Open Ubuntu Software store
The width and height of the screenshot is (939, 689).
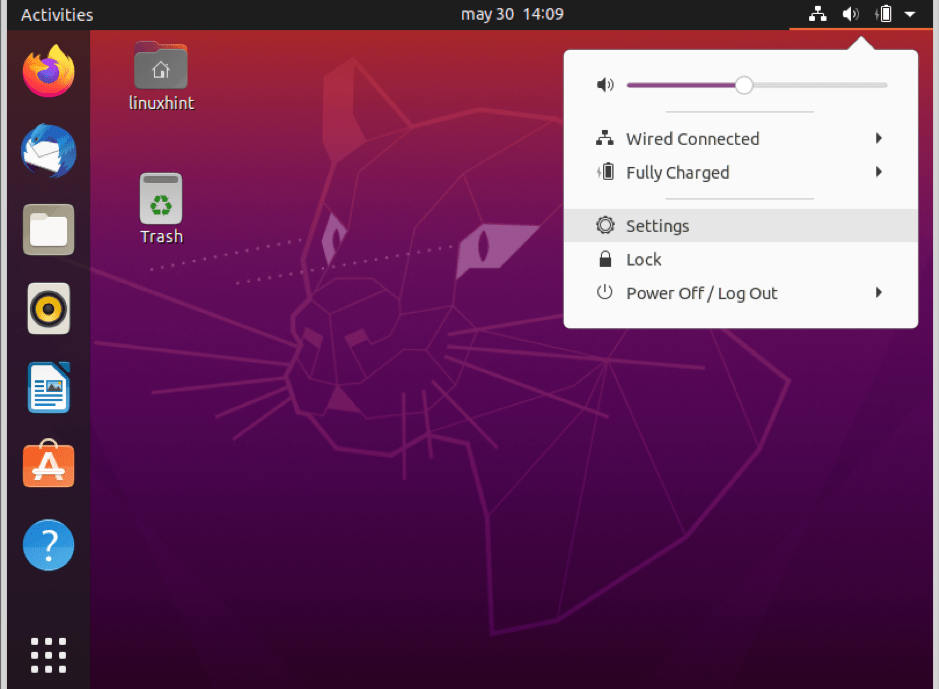(x=49, y=464)
